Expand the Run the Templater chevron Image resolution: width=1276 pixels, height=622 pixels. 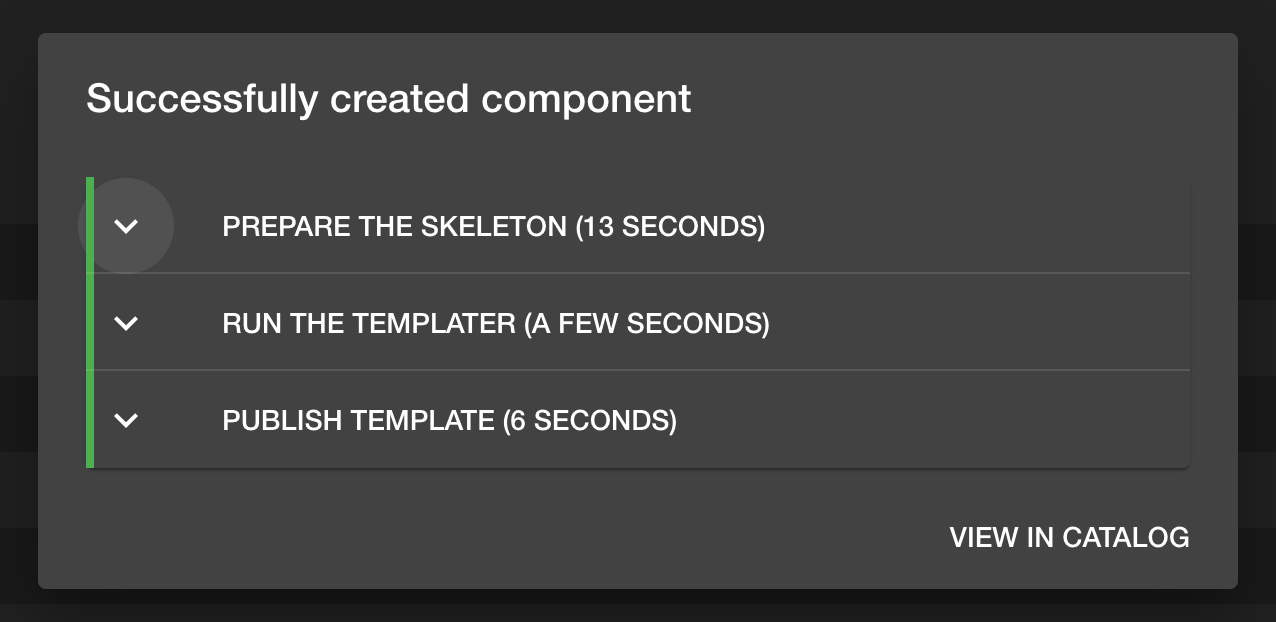(x=126, y=323)
